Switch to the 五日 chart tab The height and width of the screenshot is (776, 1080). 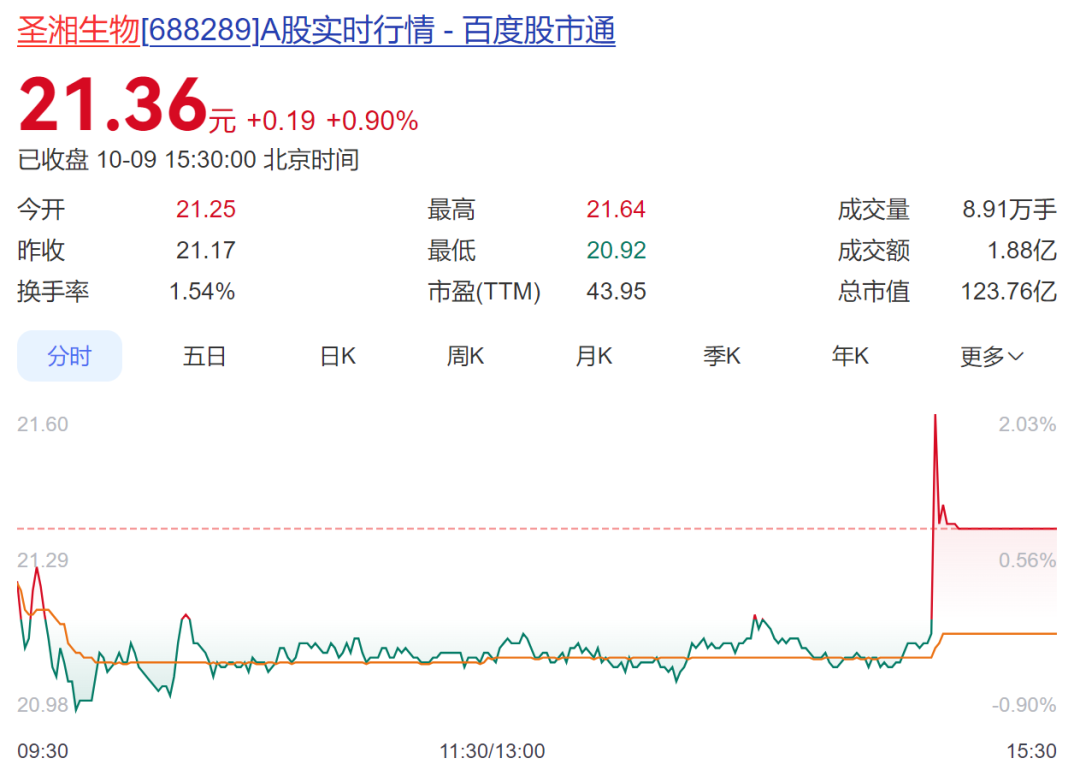click(204, 356)
